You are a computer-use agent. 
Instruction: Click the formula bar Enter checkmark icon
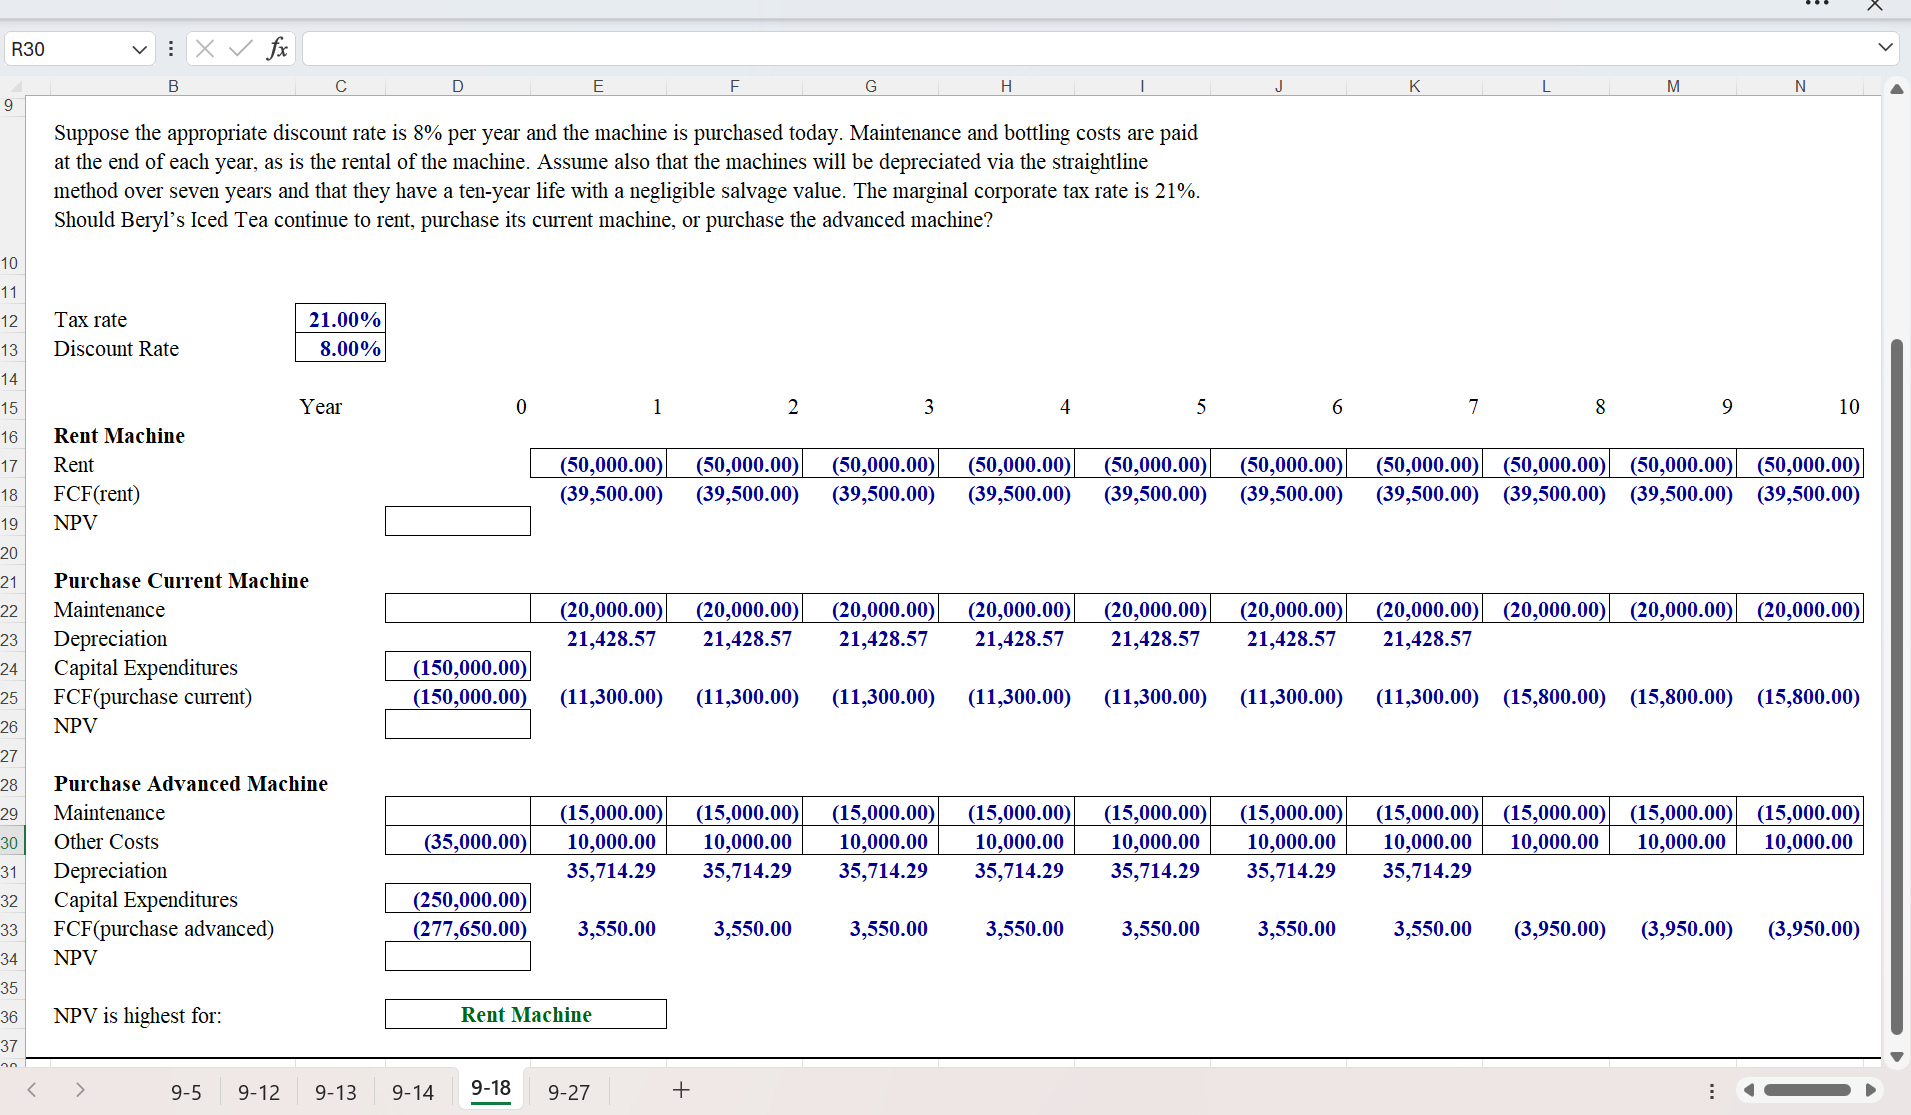(240, 48)
